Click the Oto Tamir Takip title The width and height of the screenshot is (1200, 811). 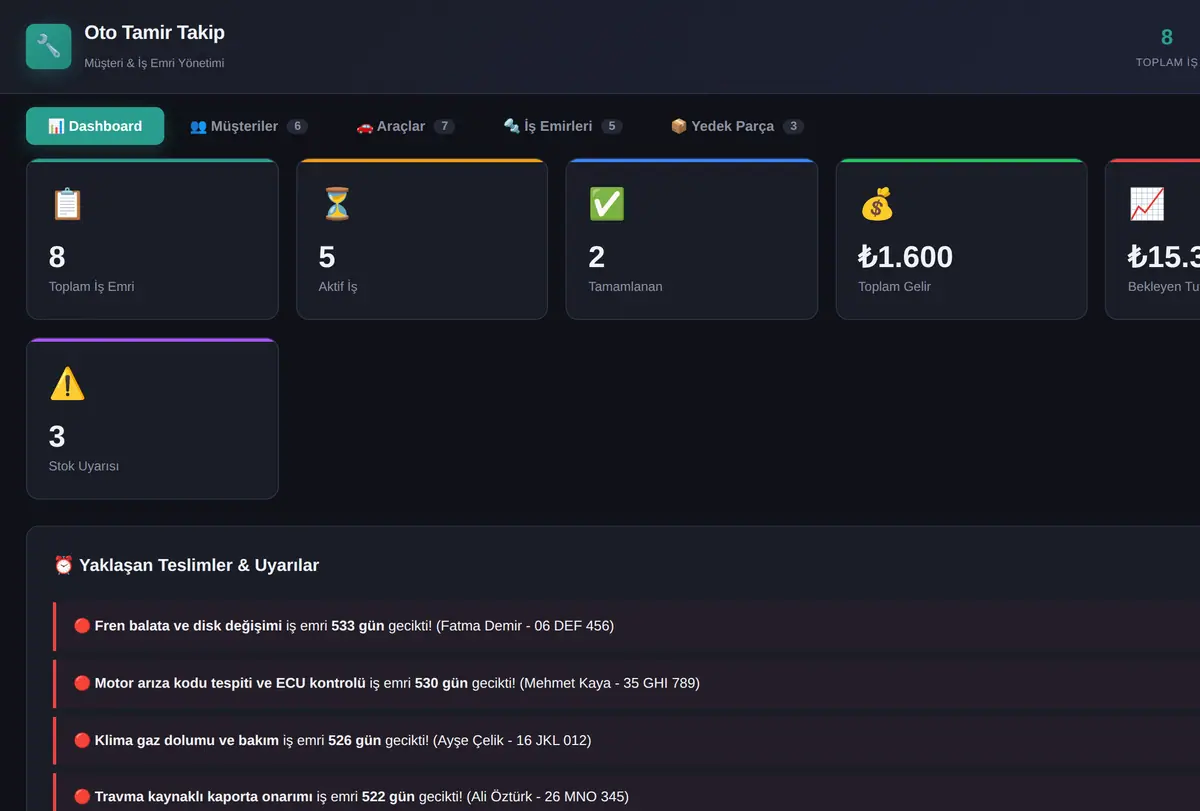pyautogui.click(x=154, y=33)
